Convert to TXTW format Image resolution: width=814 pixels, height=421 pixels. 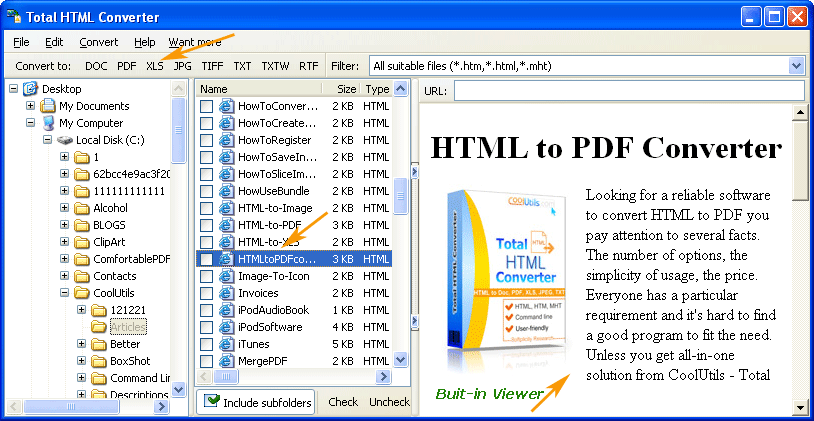[x=275, y=66]
